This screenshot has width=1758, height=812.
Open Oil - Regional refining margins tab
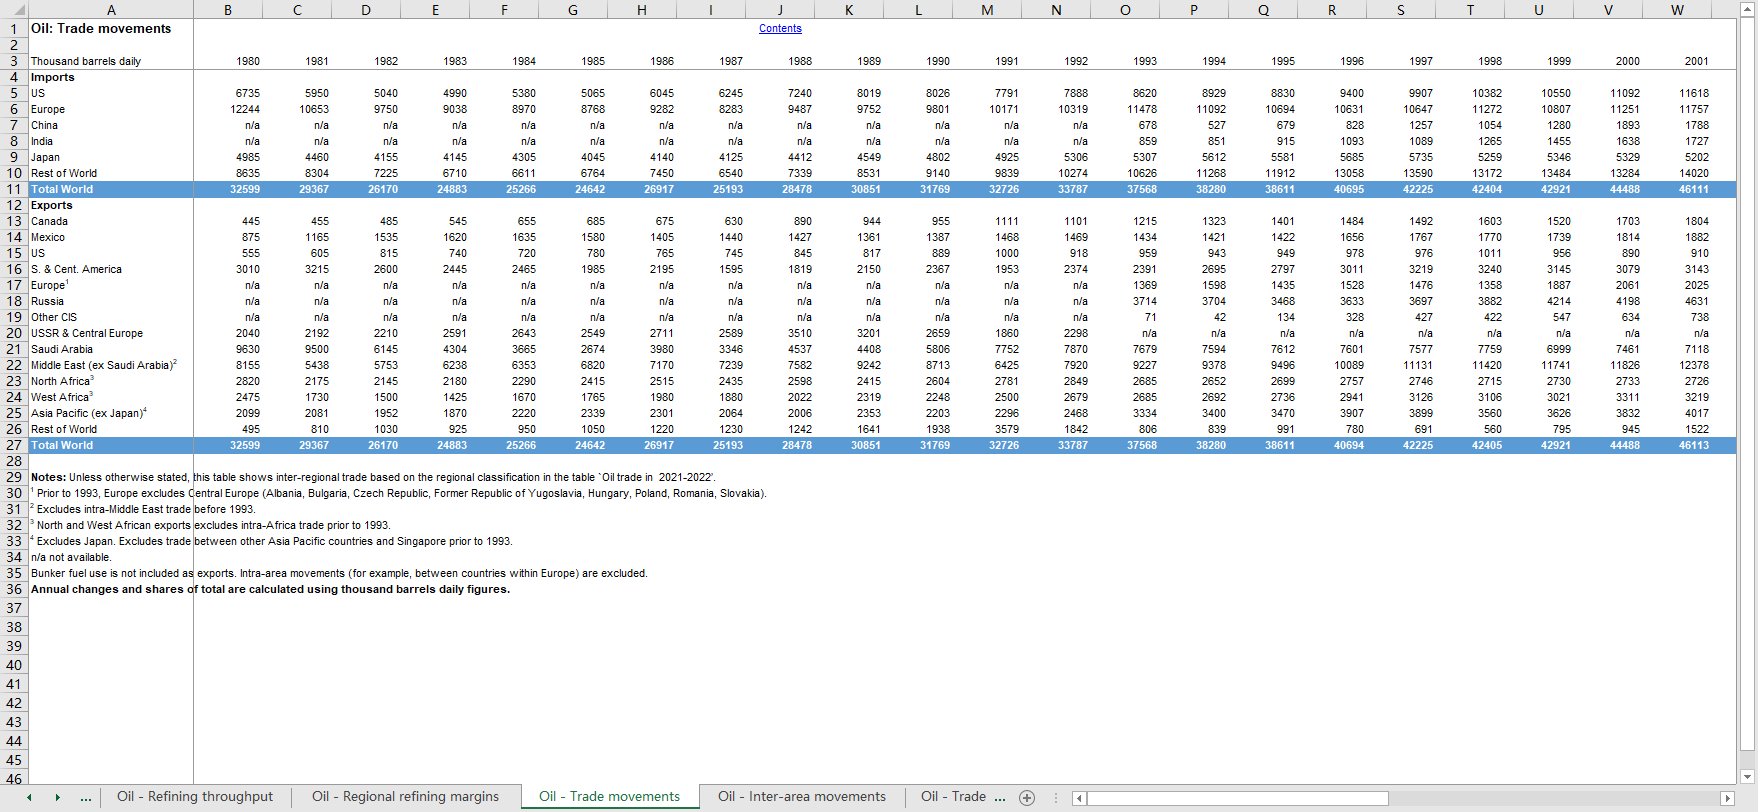[405, 797]
